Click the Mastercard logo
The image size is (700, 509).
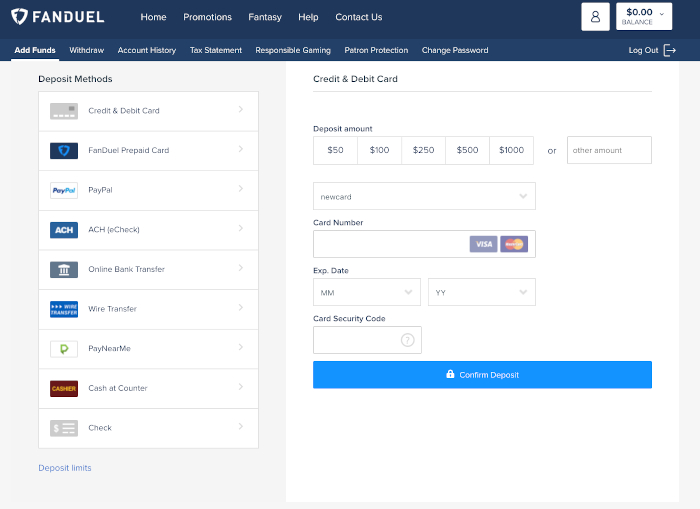pyautogui.click(x=514, y=244)
